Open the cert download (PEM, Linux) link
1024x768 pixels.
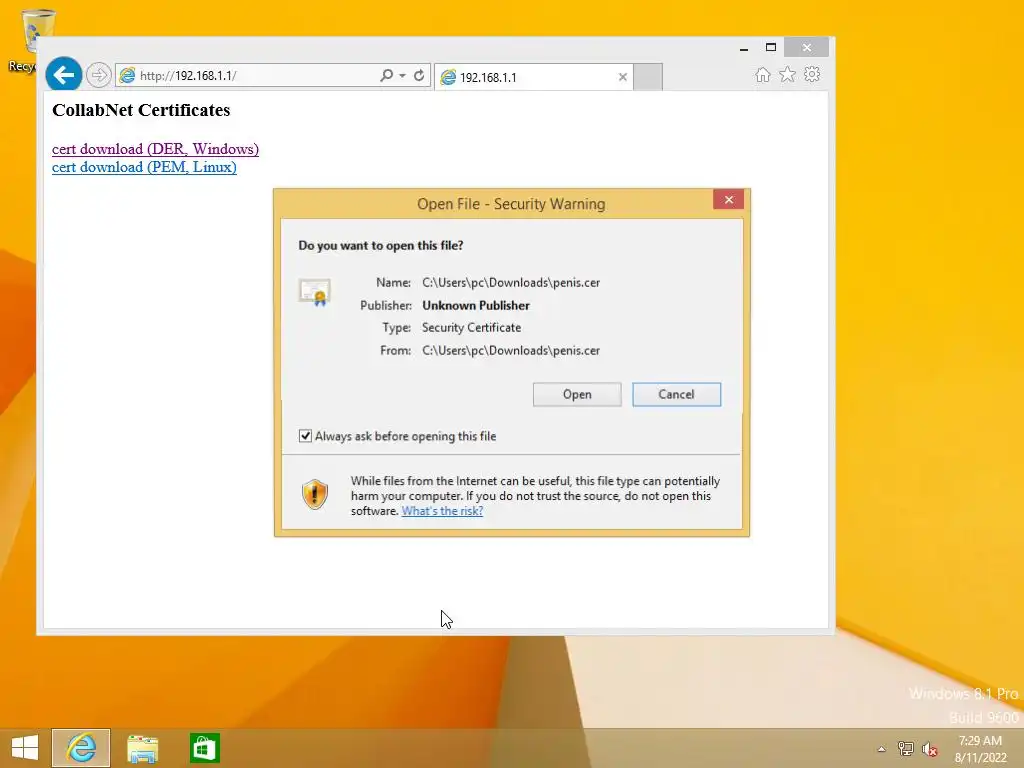pyautogui.click(x=144, y=167)
